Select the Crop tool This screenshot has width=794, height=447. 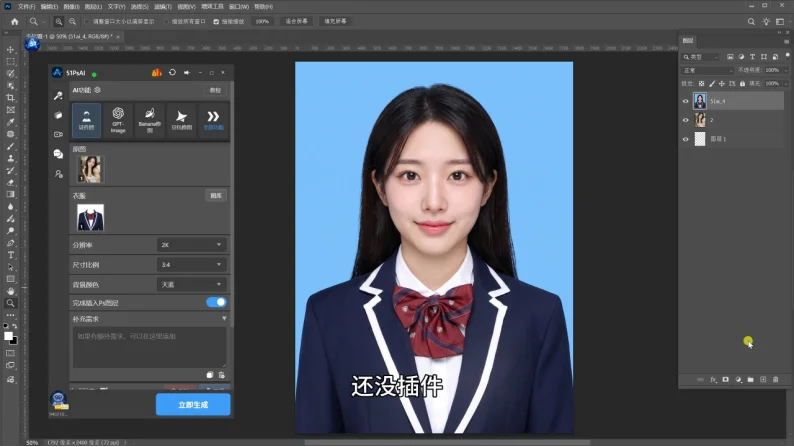(x=10, y=98)
